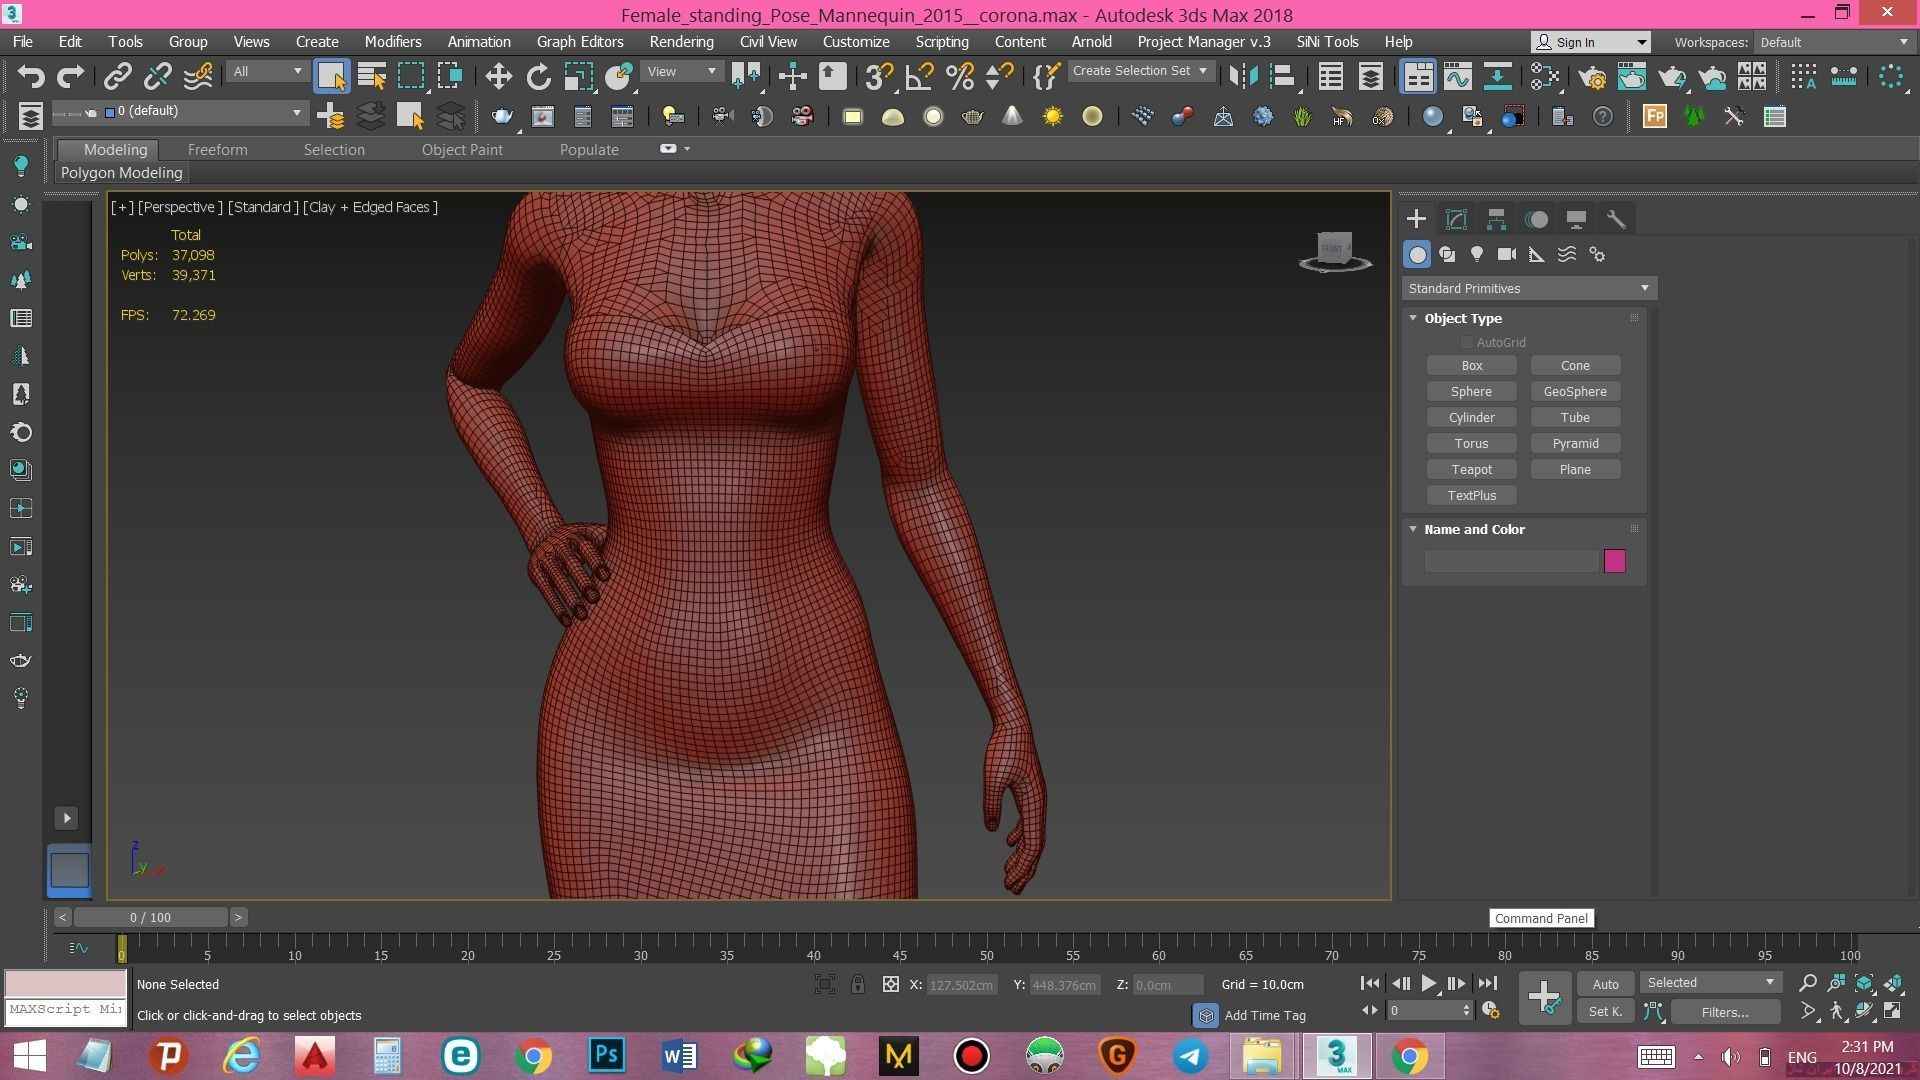This screenshot has width=1920, height=1080.
Task: Open the Render Setup icon
Action: [1592, 76]
